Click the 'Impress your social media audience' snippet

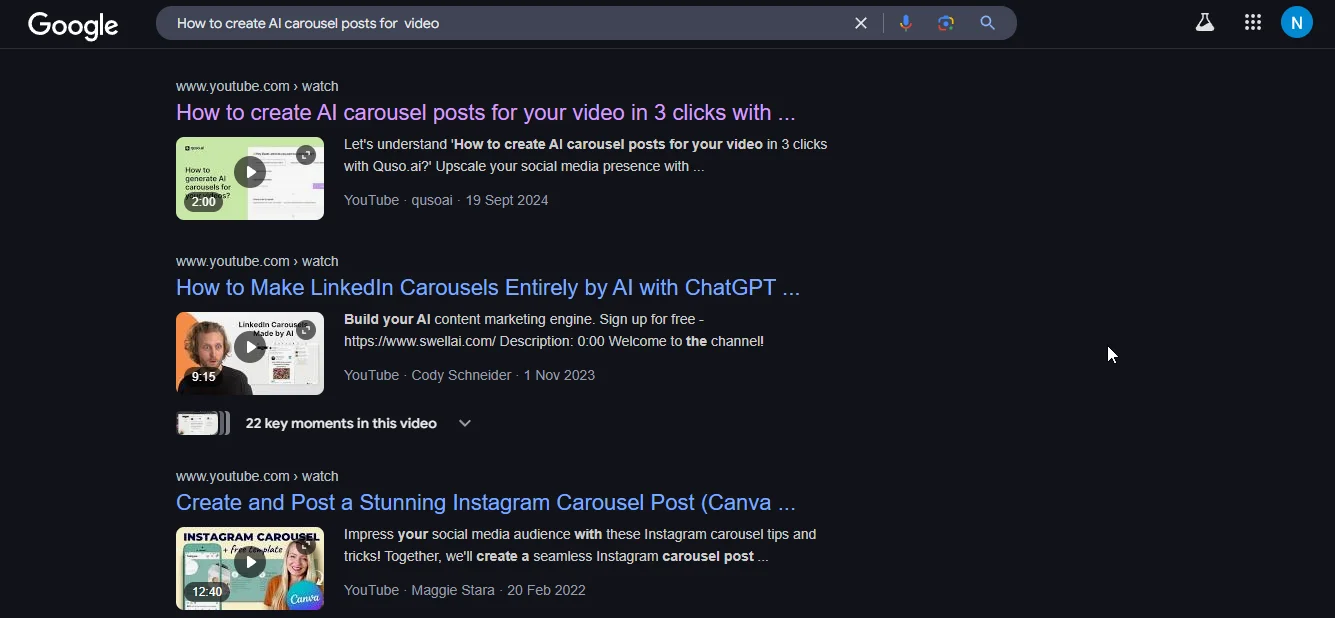(580, 545)
